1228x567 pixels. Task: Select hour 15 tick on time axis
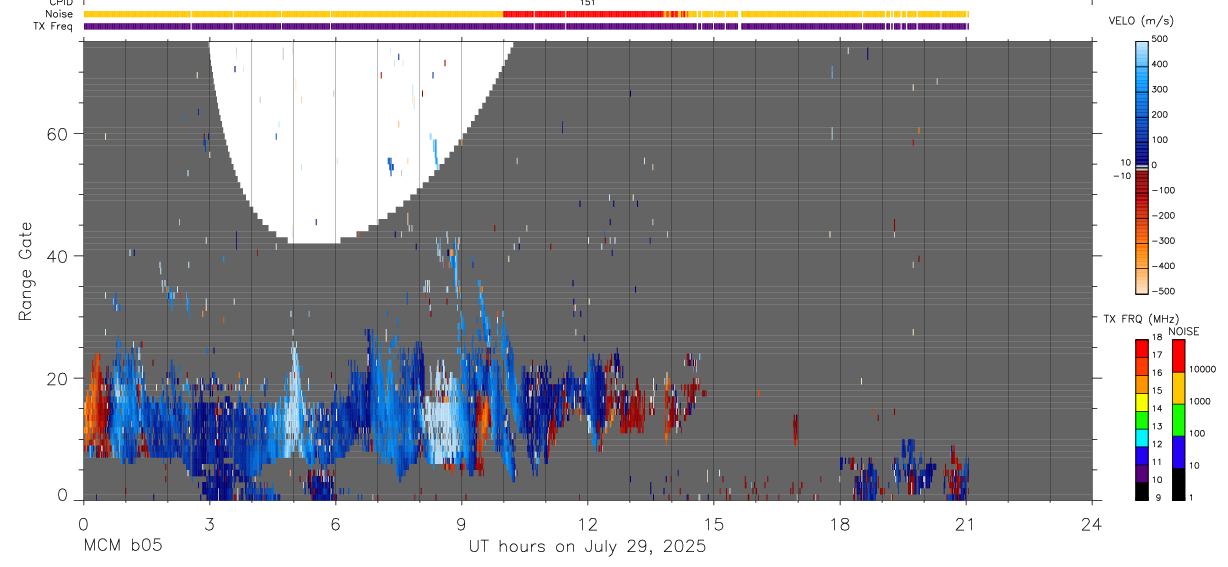[714, 522]
